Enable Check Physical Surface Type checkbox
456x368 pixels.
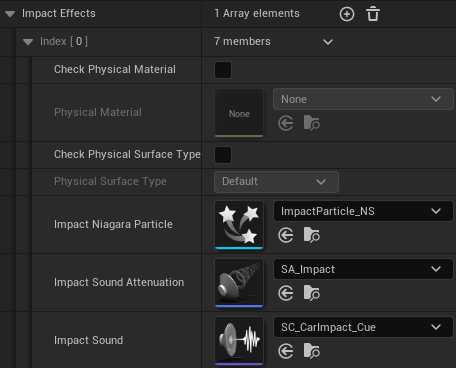(223, 155)
